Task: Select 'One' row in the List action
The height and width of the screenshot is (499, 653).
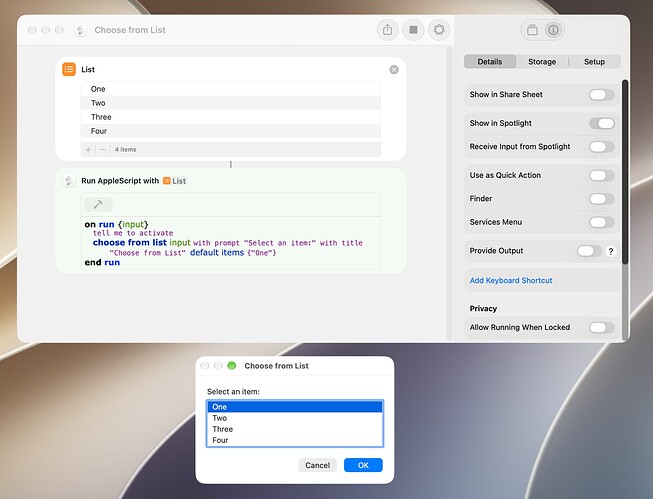Action: tap(231, 89)
